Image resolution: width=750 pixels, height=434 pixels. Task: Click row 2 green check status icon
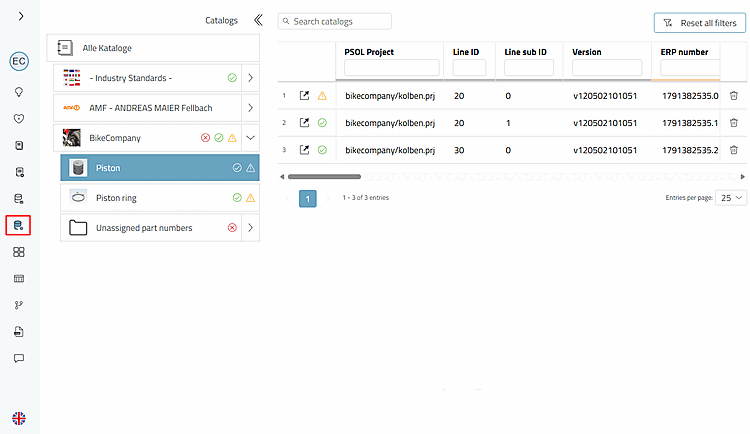pos(322,123)
